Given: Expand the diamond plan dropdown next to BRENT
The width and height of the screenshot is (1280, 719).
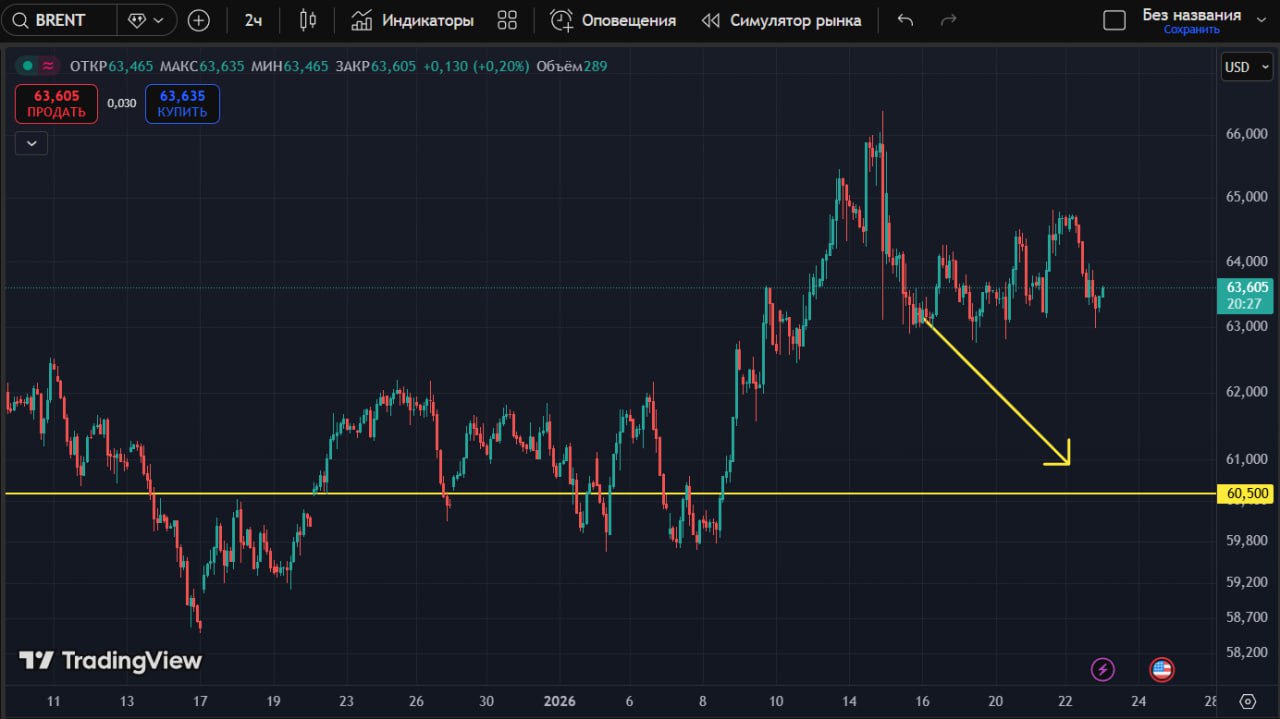Looking at the screenshot, I should (146, 20).
